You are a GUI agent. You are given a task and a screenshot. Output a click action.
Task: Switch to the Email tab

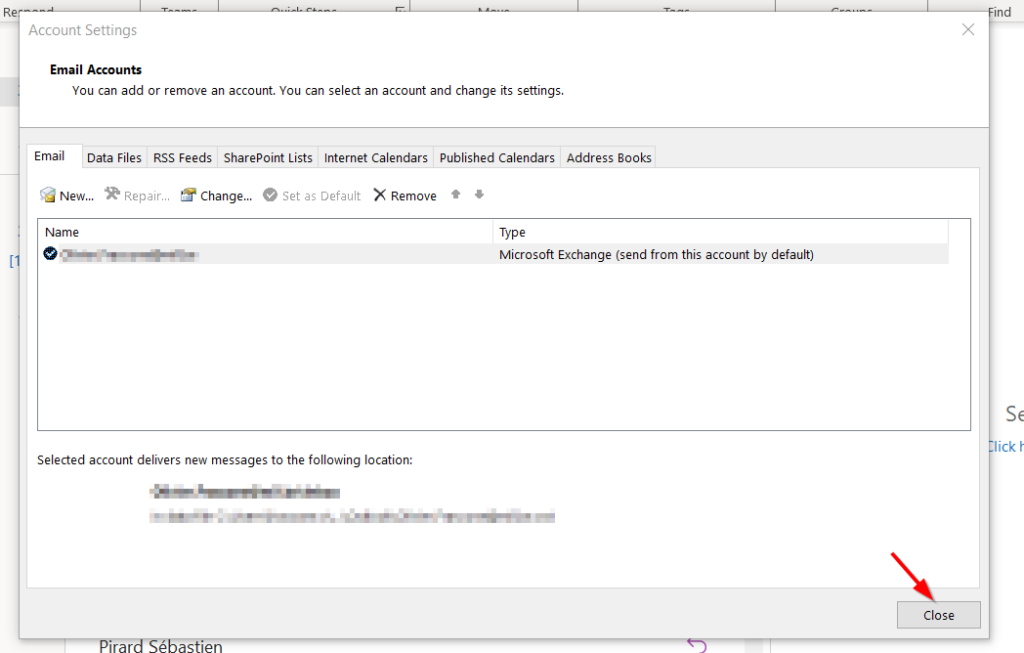point(50,157)
